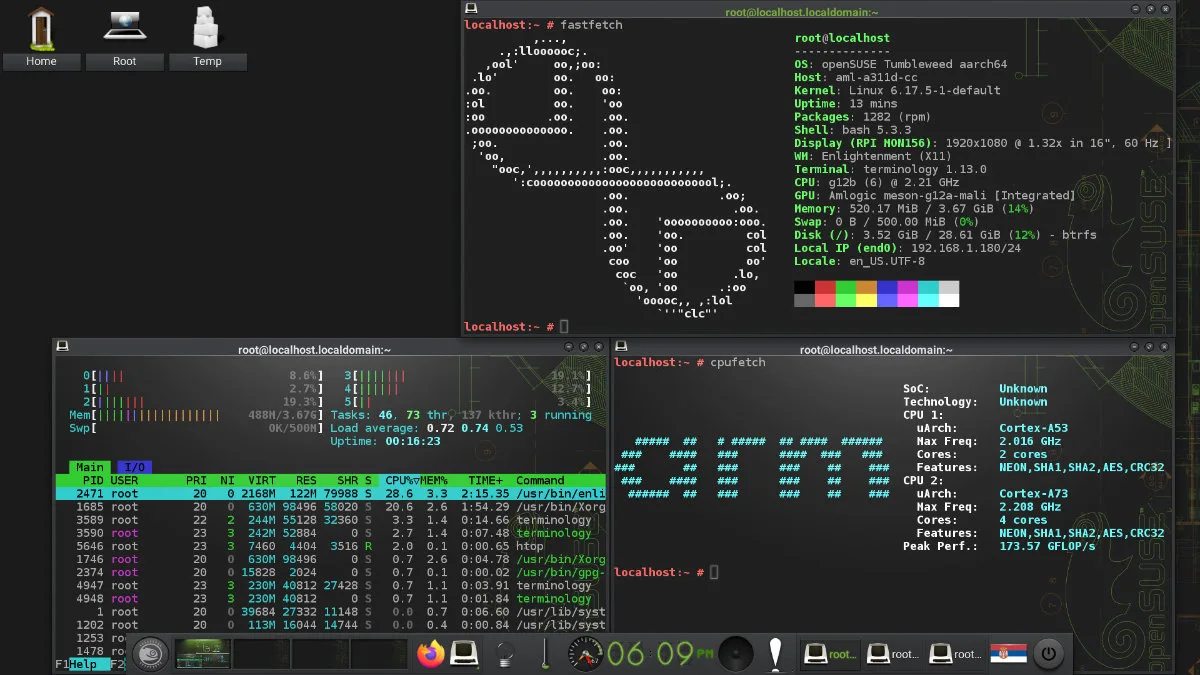Click the exclamation mark notification icon
This screenshot has width=1200, height=675.
click(x=776, y=654)
